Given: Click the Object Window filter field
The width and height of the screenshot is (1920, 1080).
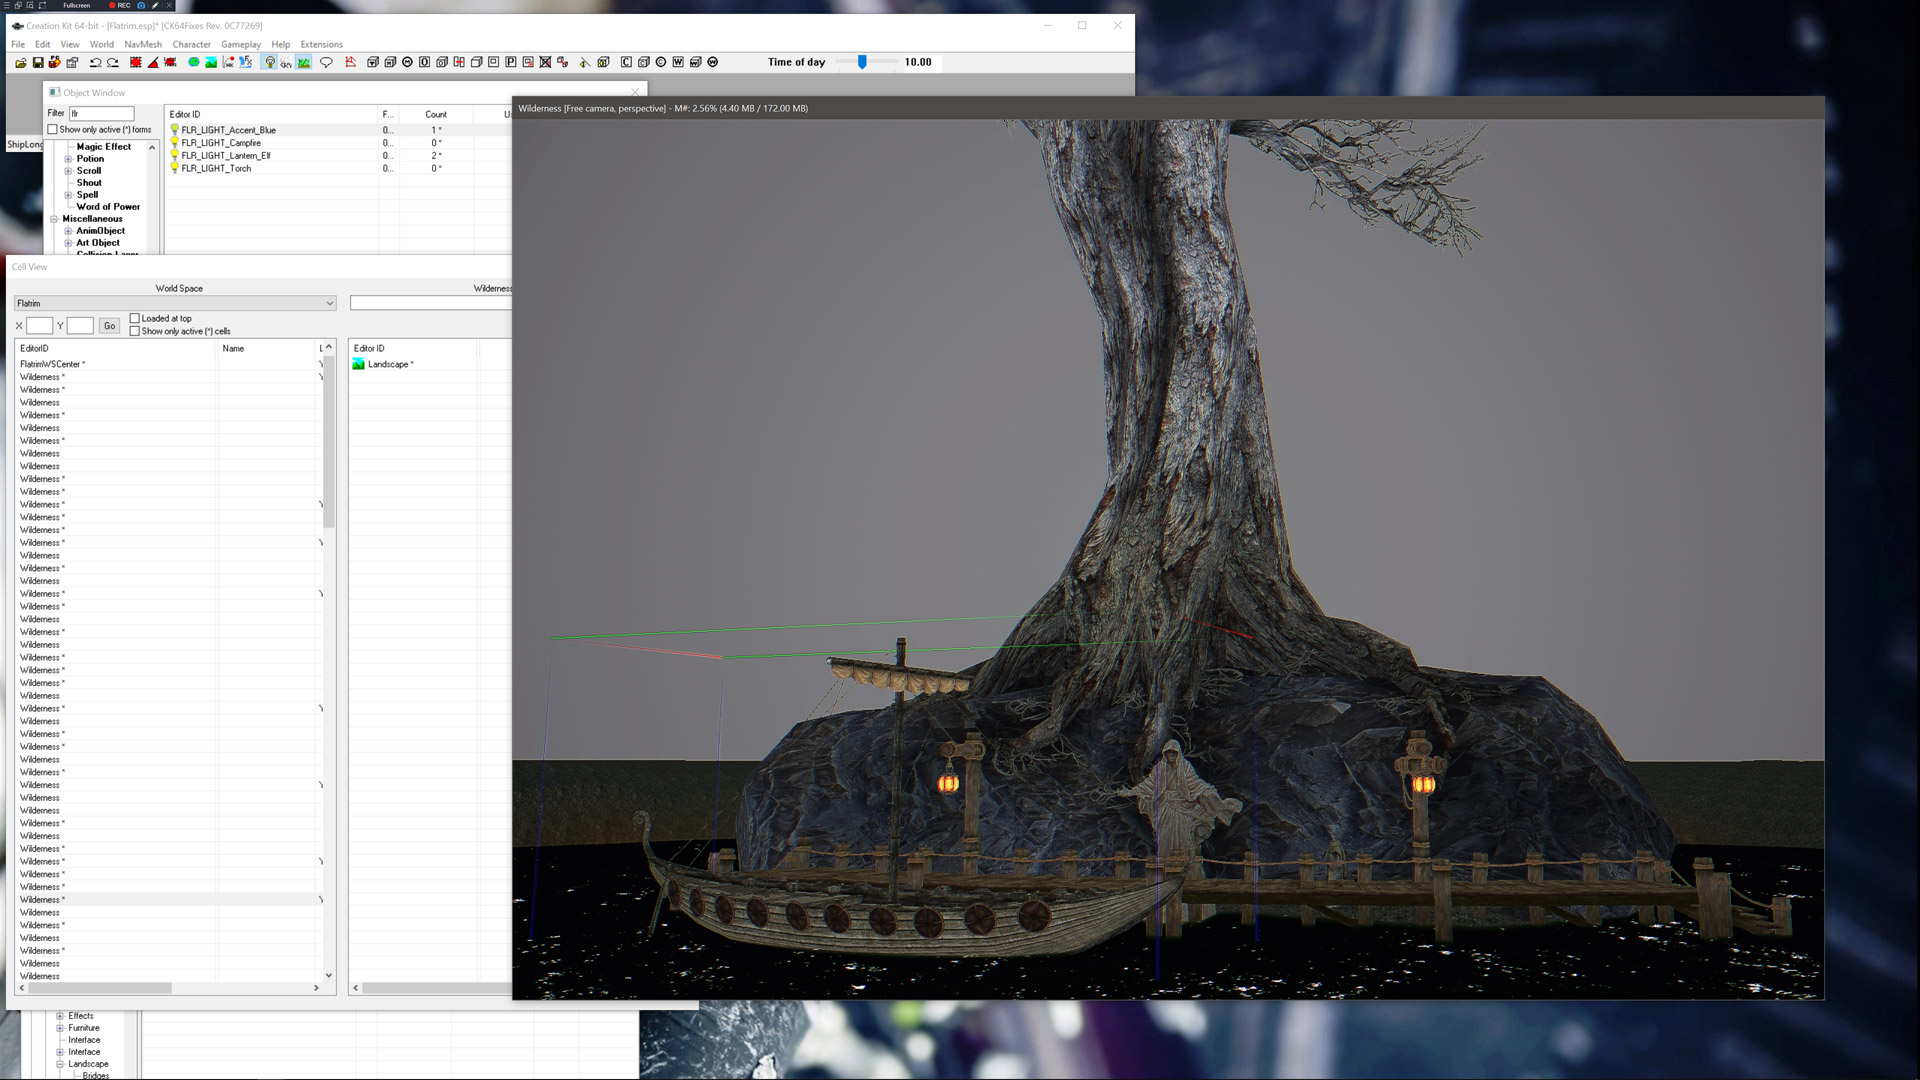Looking at the screenshot, I should [x=101, y=114].
